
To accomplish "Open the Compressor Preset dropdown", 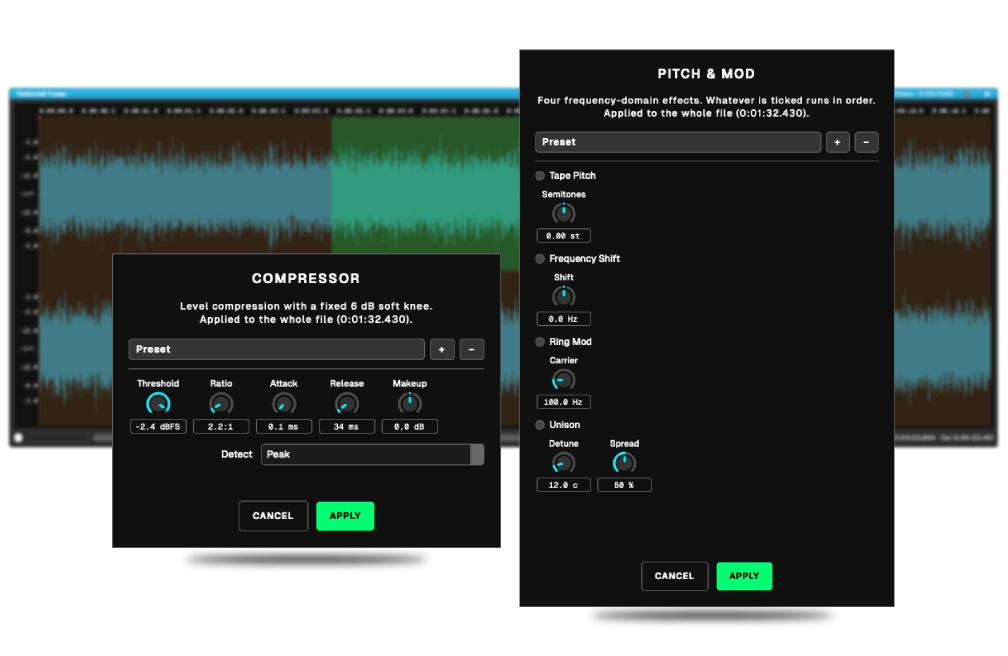I will [276, 349].
